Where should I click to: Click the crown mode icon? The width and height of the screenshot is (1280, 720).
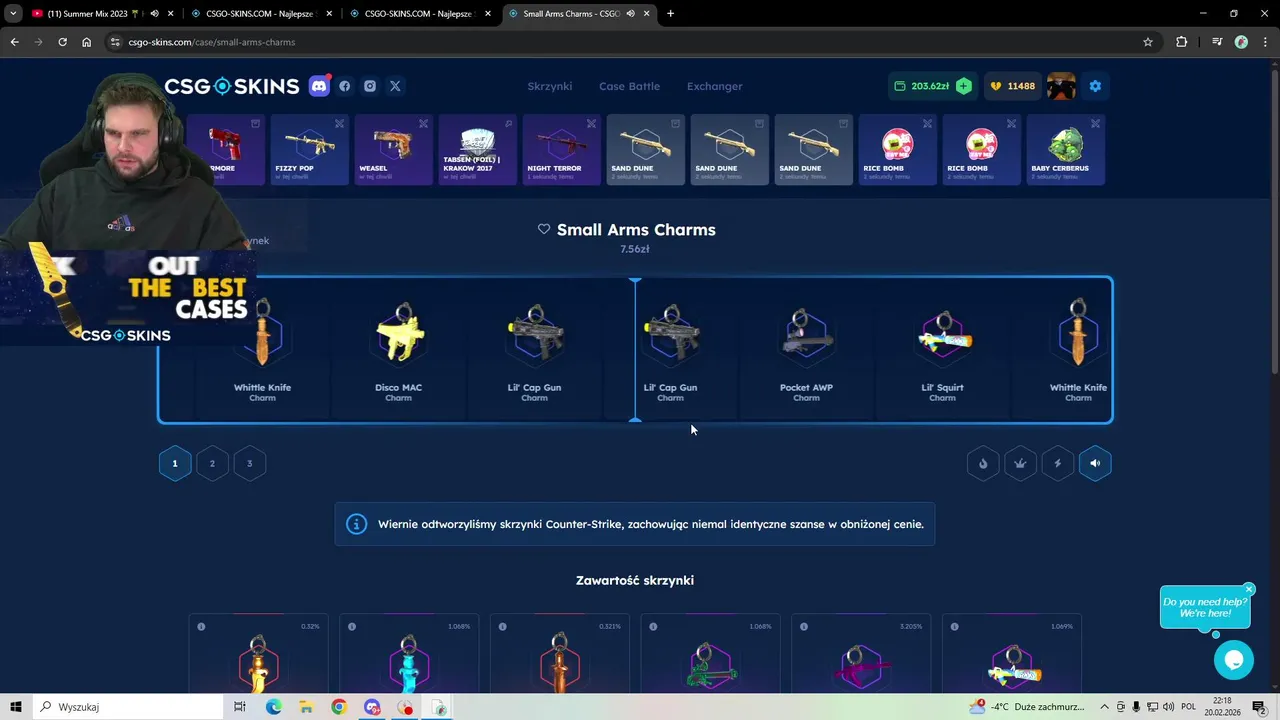click(x=1020, y=463)
